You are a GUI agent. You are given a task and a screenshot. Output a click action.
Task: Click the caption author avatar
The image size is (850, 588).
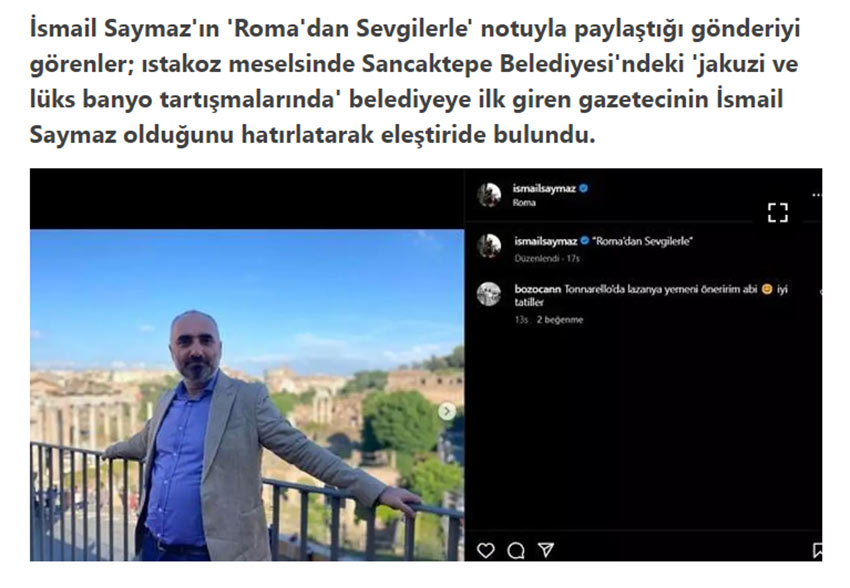point(489,247)
